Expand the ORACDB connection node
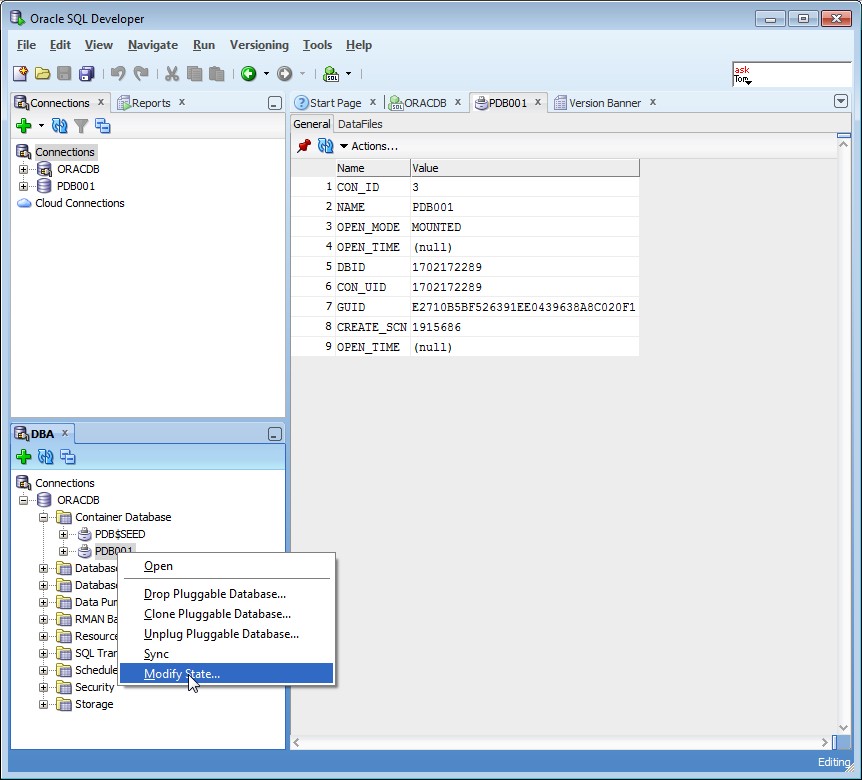 [x=24, y=168]
